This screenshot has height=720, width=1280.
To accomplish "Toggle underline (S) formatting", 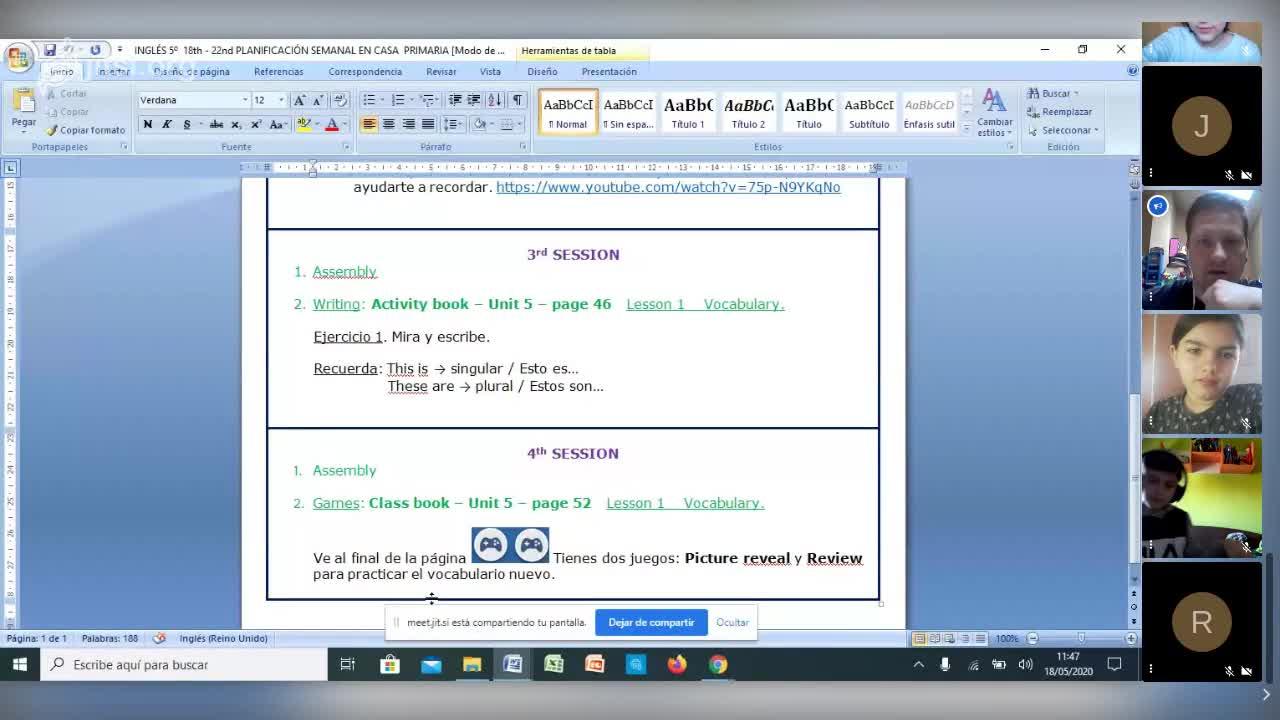I will pyautogui.click(x=186, y=125).
